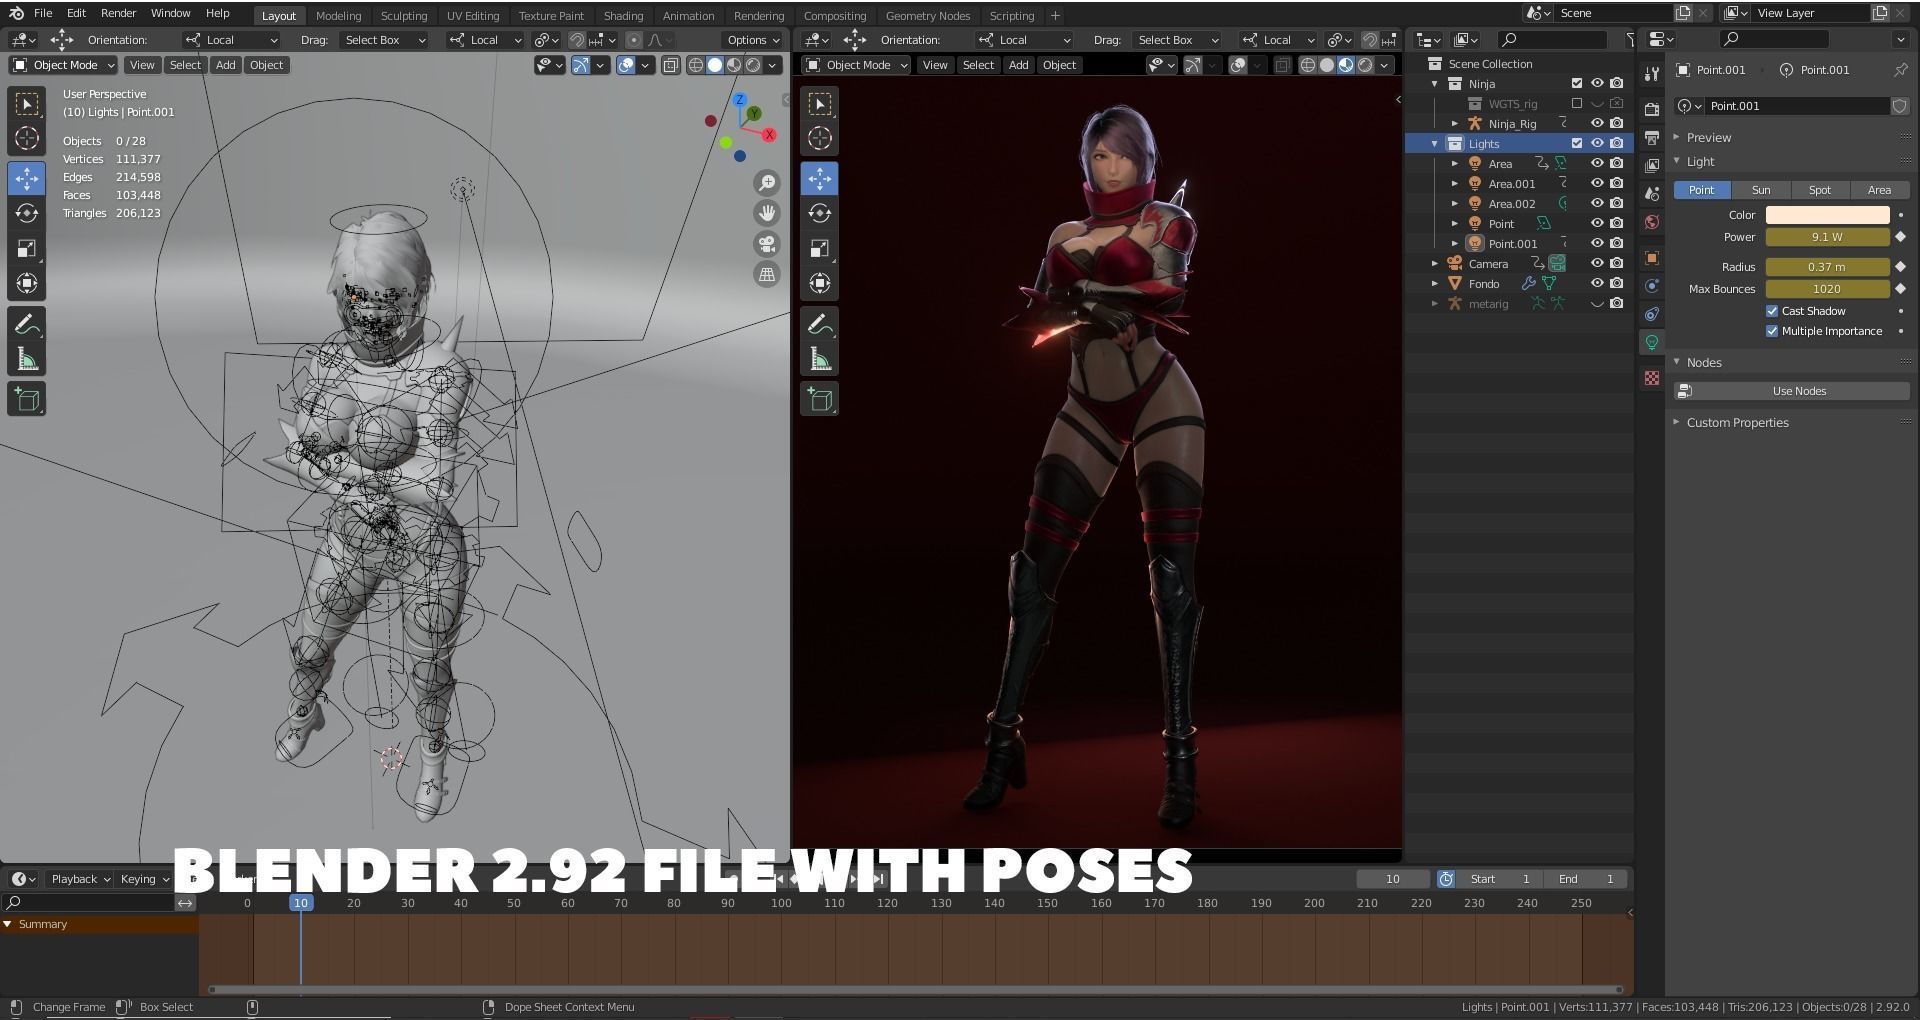Open the Texture properties tab

(1652, 378)
